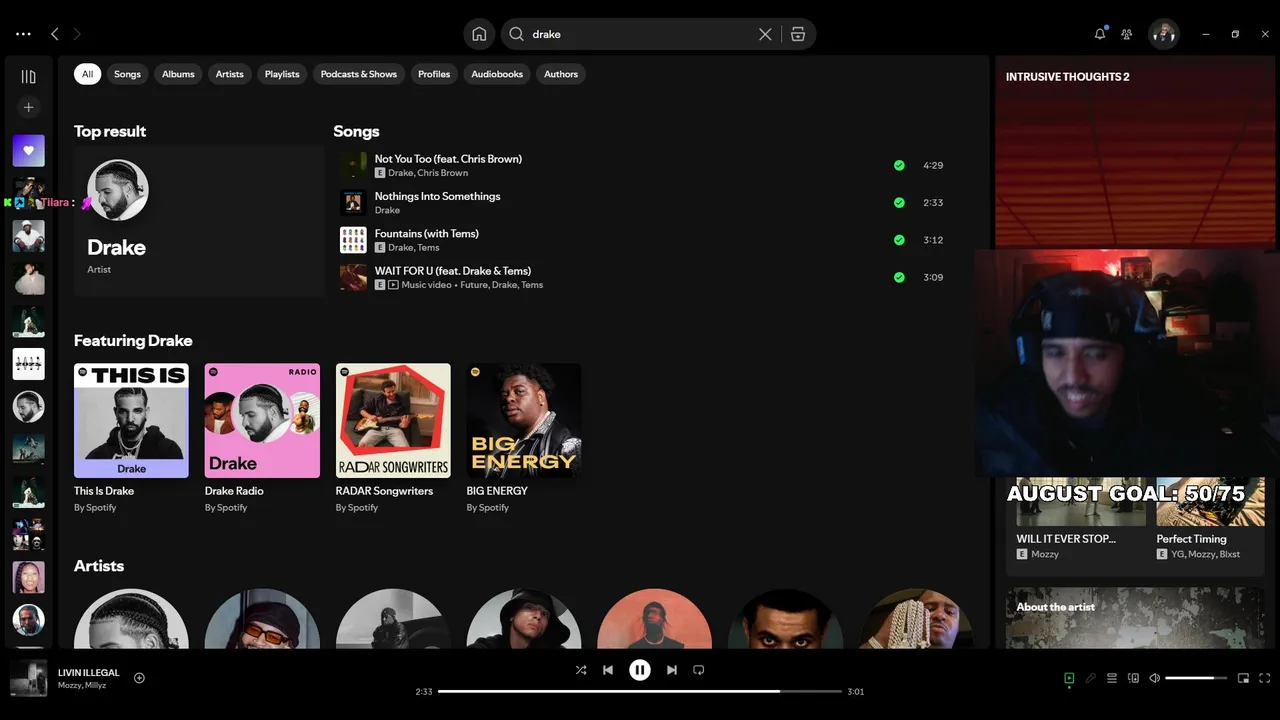Open INTRUSIVE THOUGHTS 2 panel title
Viewport: 1280px width, 720px height.
click(1067, 77)
